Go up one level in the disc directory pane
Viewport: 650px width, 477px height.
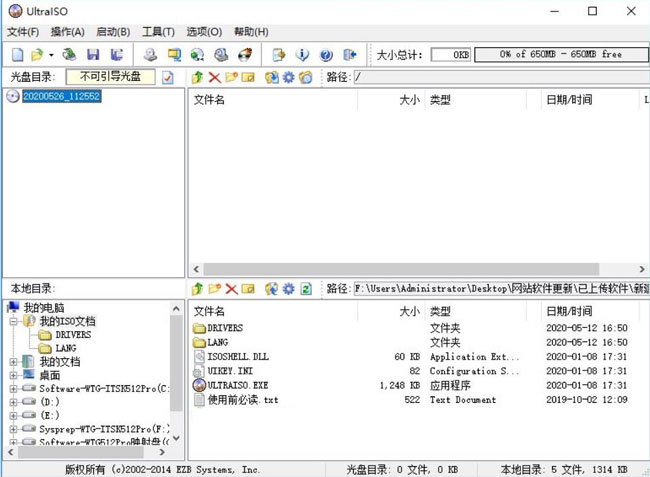click(x=197, y=77)
